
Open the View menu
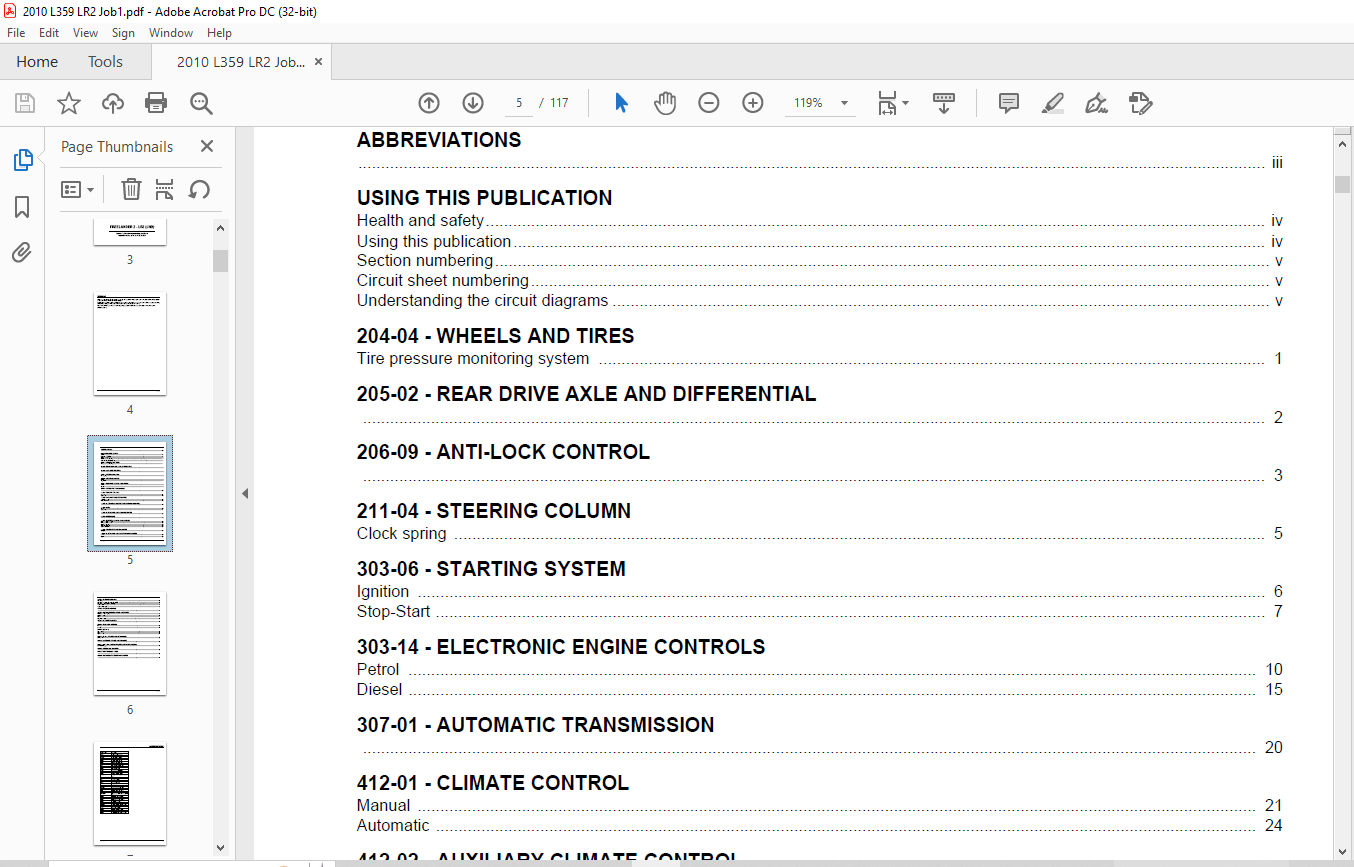point(86,33)
